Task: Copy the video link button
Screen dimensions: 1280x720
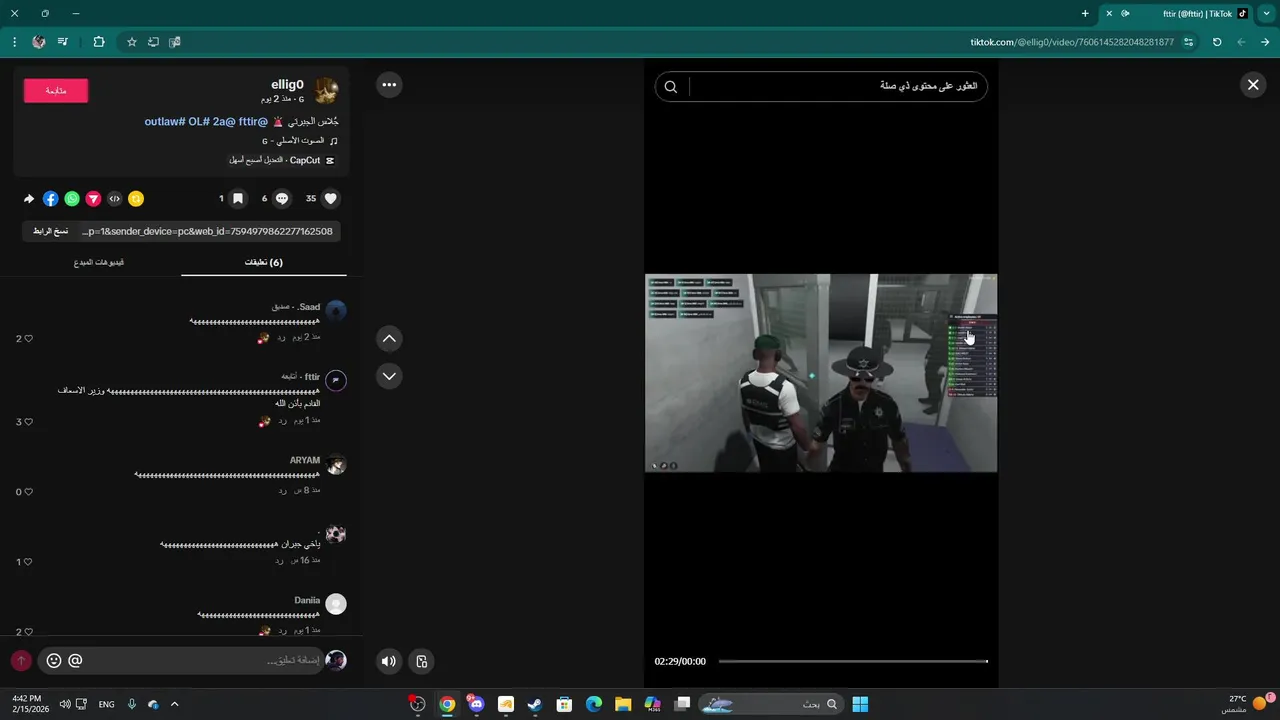Action: [51, 231]
